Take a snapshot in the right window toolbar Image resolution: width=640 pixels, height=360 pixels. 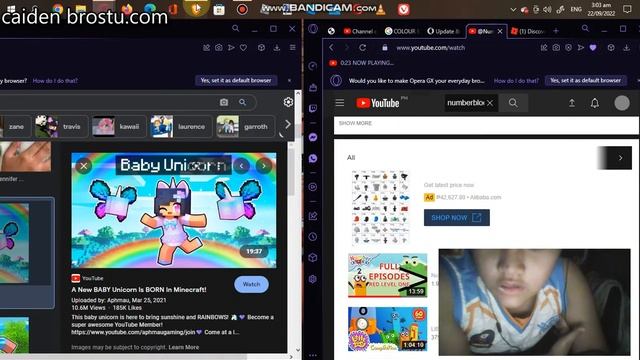[556, 48]
